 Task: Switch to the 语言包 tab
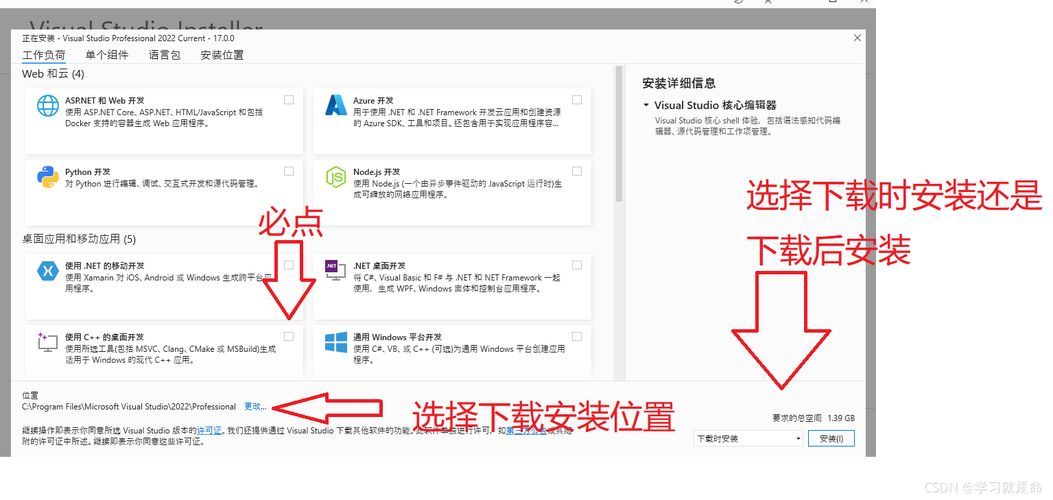point(165,55)
